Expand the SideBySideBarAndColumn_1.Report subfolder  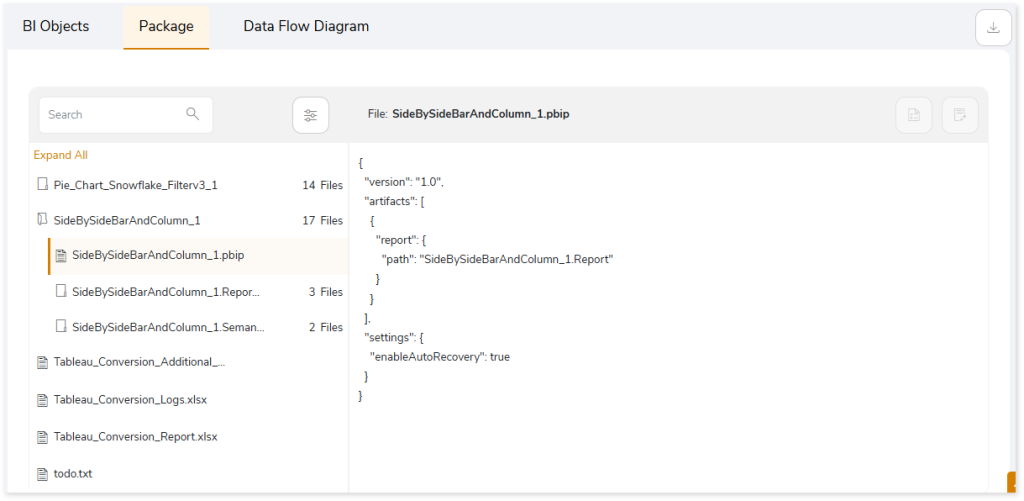click(199, 292)
